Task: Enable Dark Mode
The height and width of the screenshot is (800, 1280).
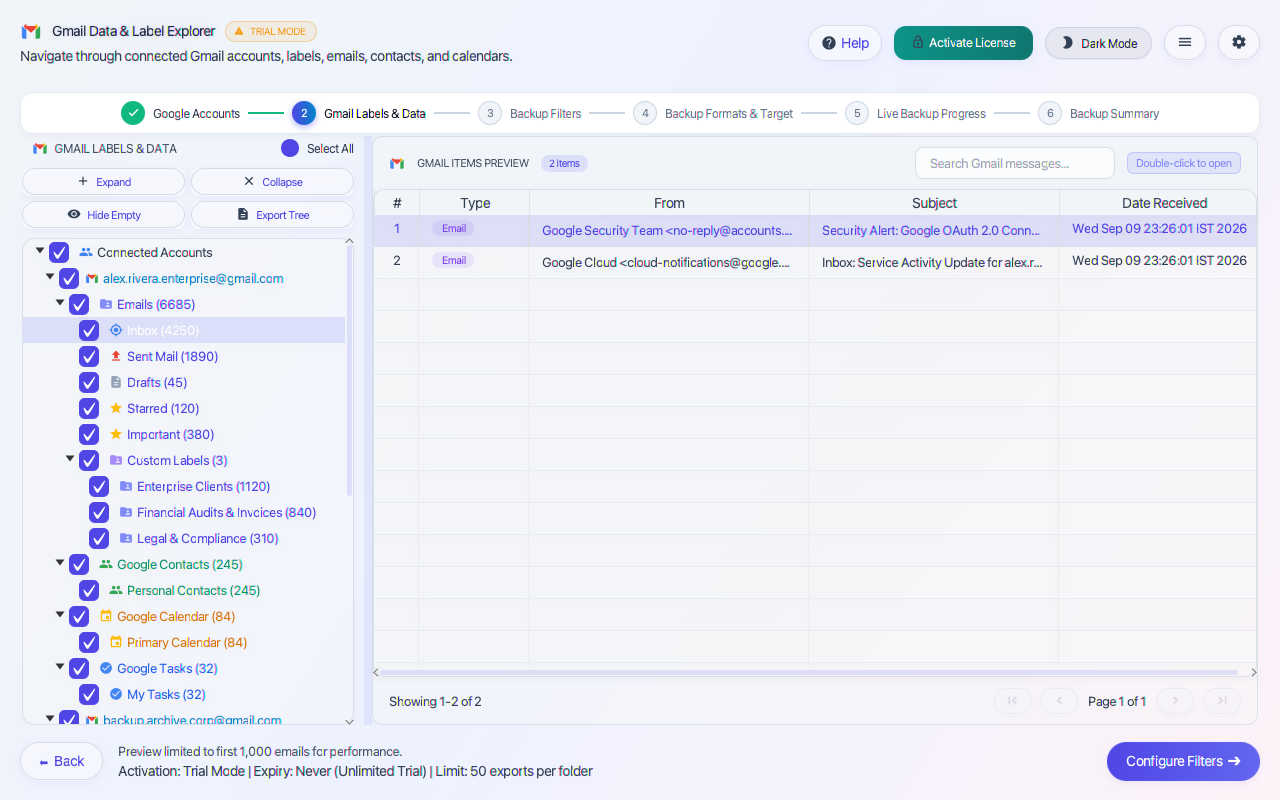Action: tap(1099, 43)
